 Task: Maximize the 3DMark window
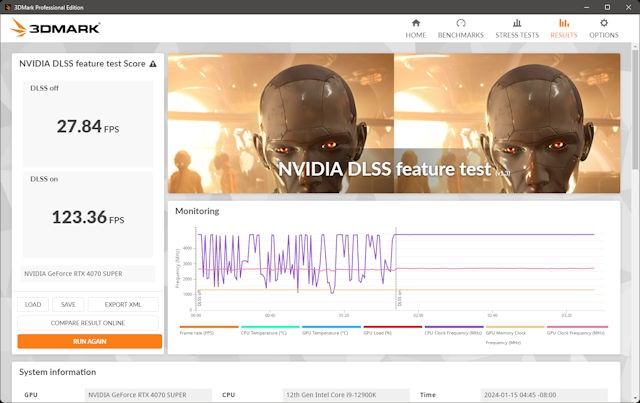[x=607, y=7]
